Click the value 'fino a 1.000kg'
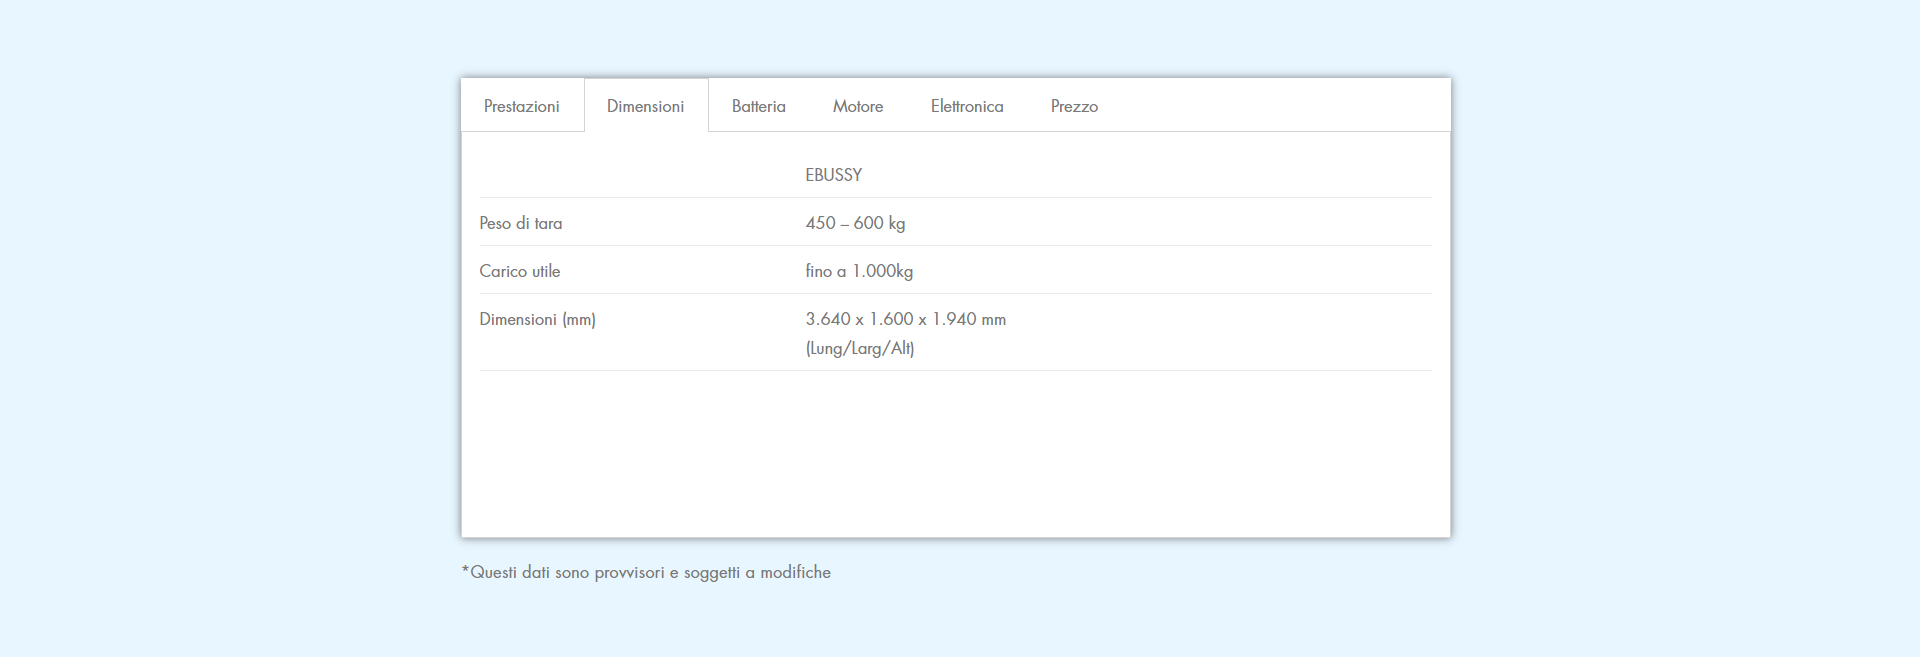Viewport: 1920px width, 657px height. point(859,271)
